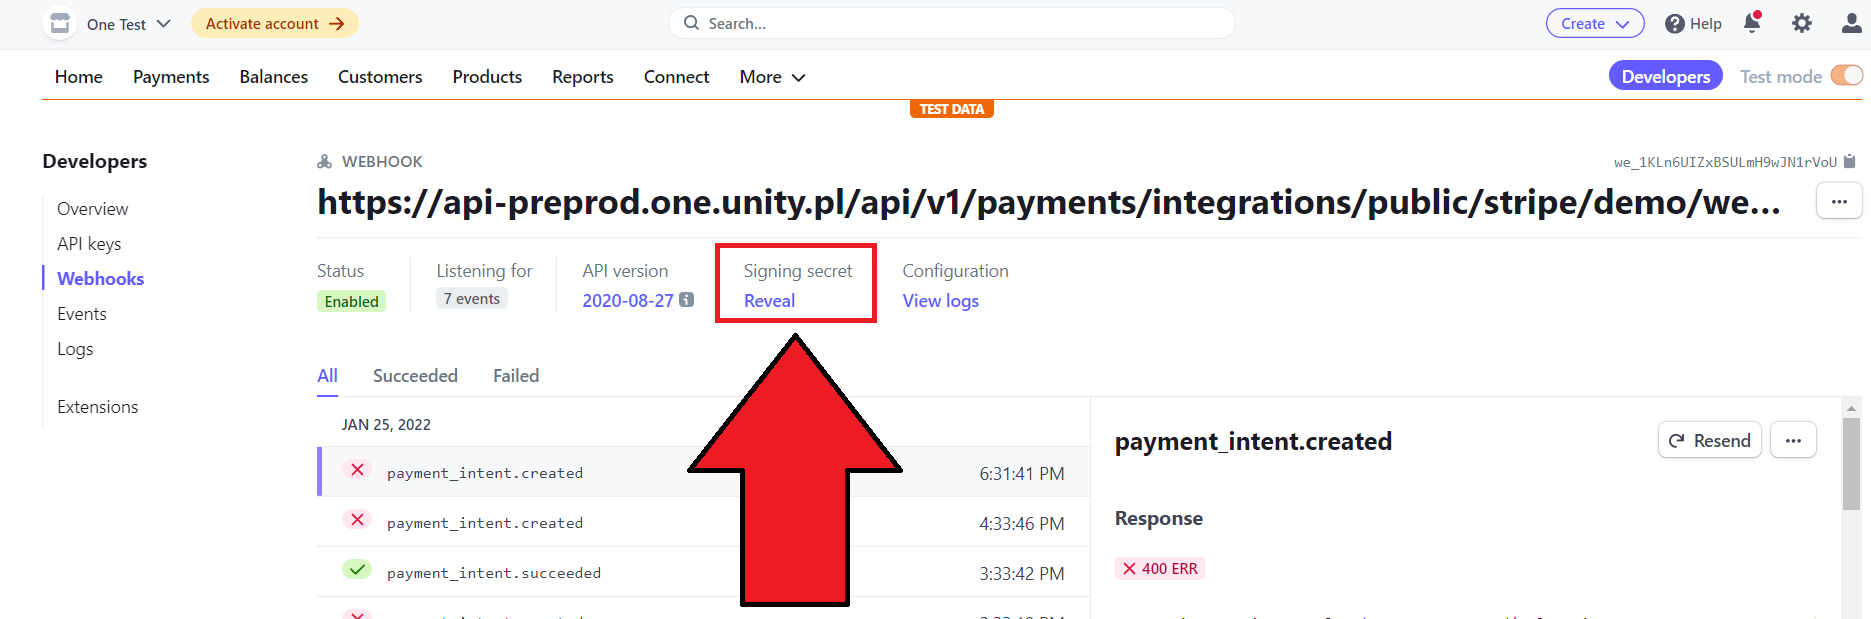This screenshot has height=619, width=1871.
Task: Open the settings gear
Action: click(x=1801, y=23)
